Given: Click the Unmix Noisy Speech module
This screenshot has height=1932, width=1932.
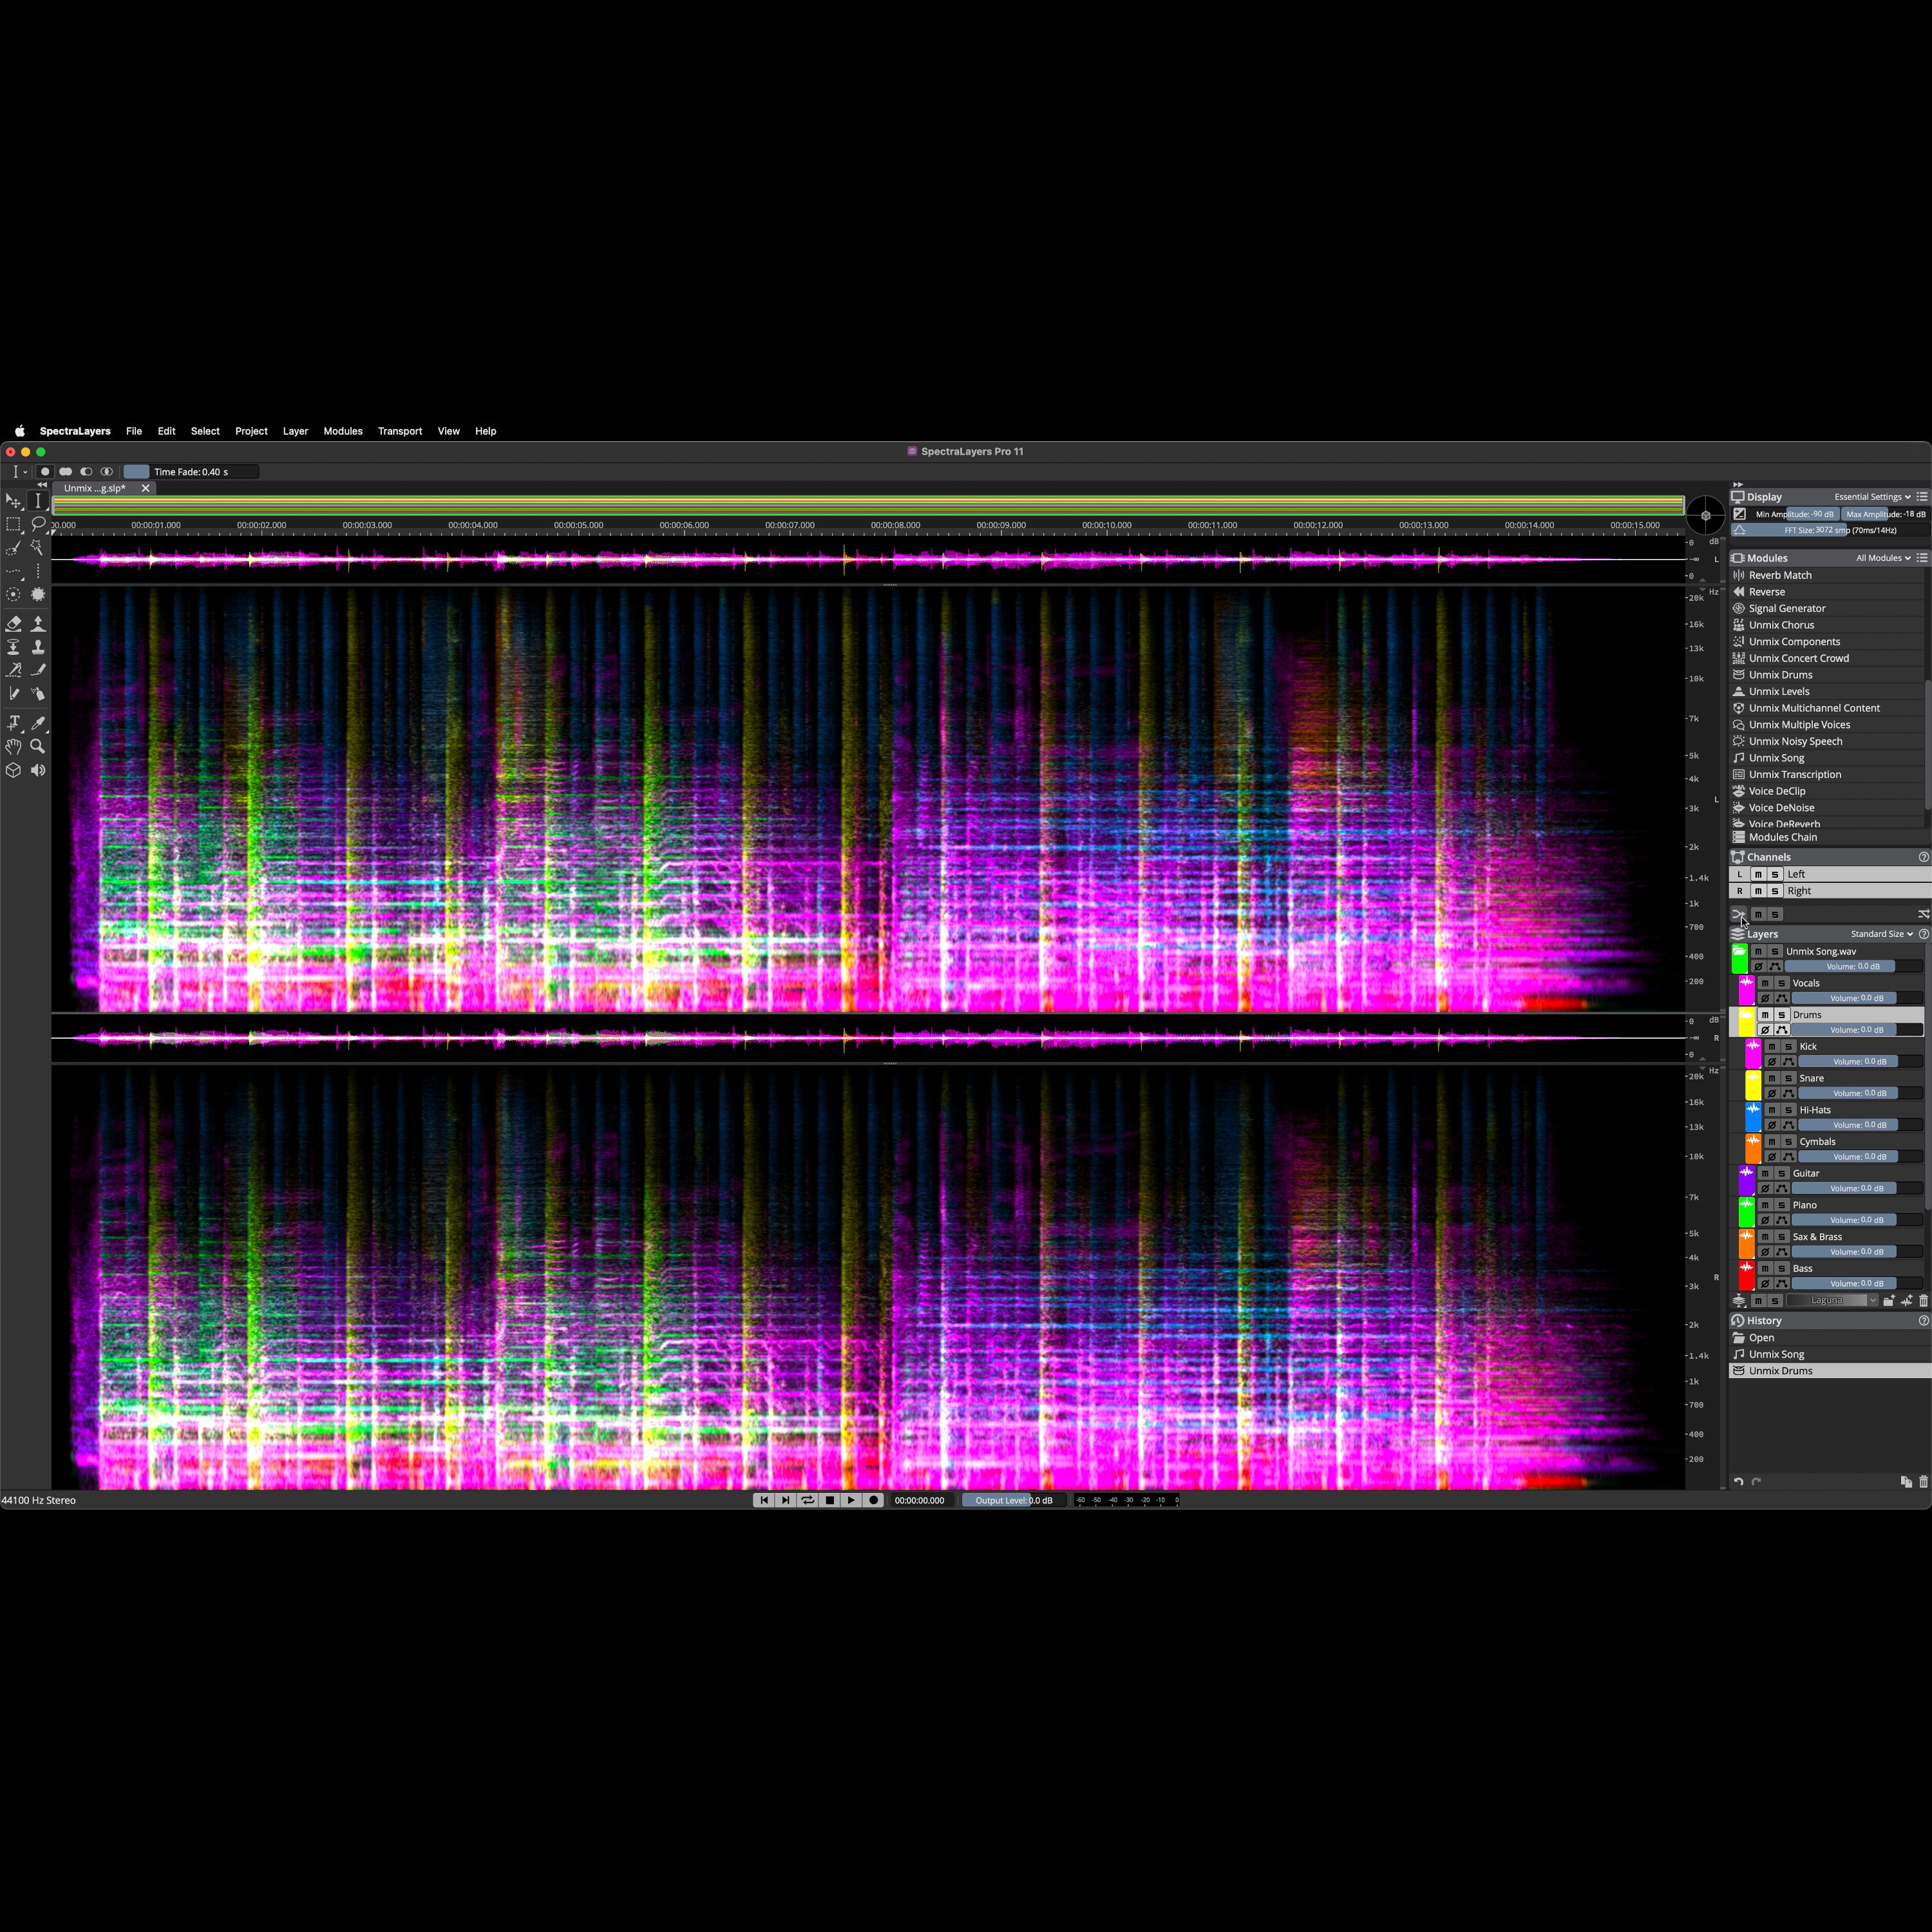Looking at the screenshot, I should point(1828,742).
